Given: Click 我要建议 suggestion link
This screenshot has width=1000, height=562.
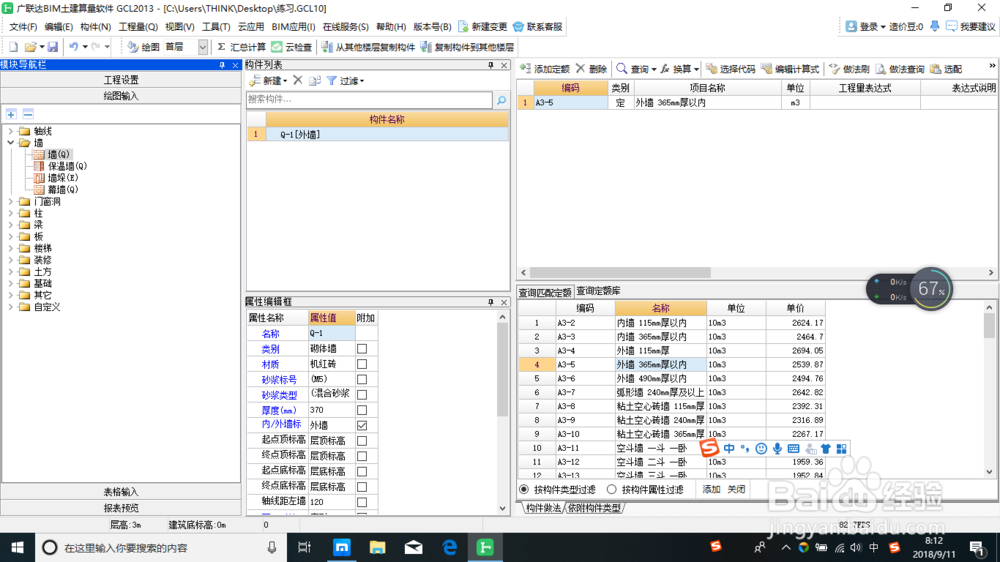Looking at the screenshot, I should (x=971, y=27).
